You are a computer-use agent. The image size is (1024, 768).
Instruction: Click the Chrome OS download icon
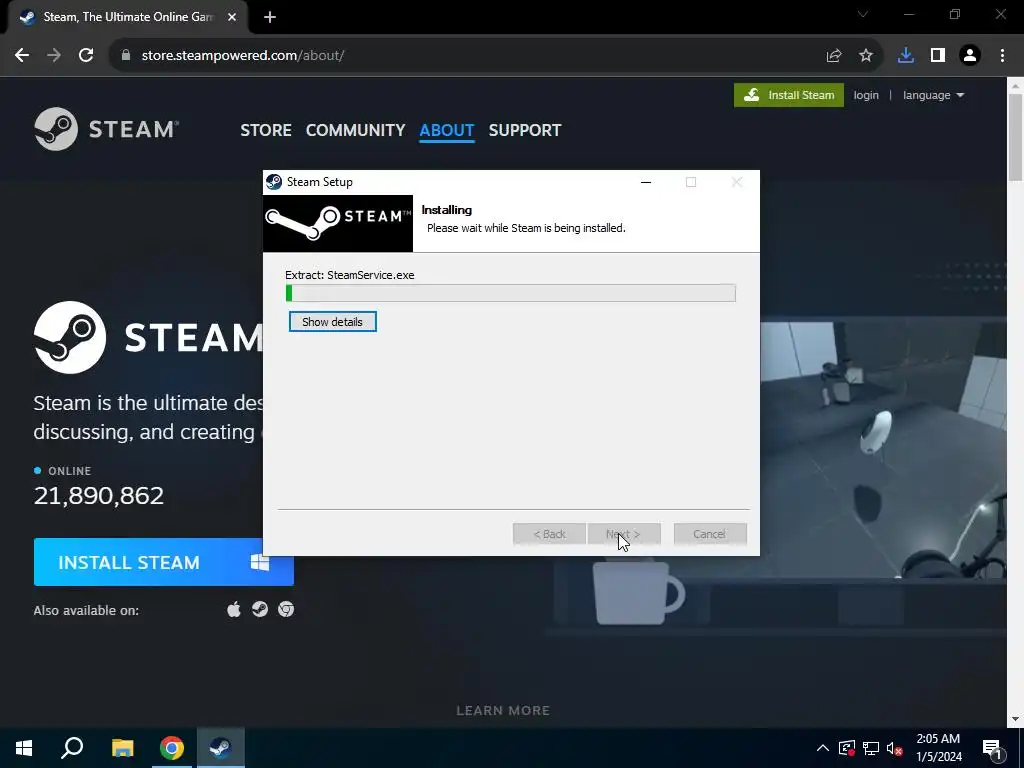click(x=286, y=610)
